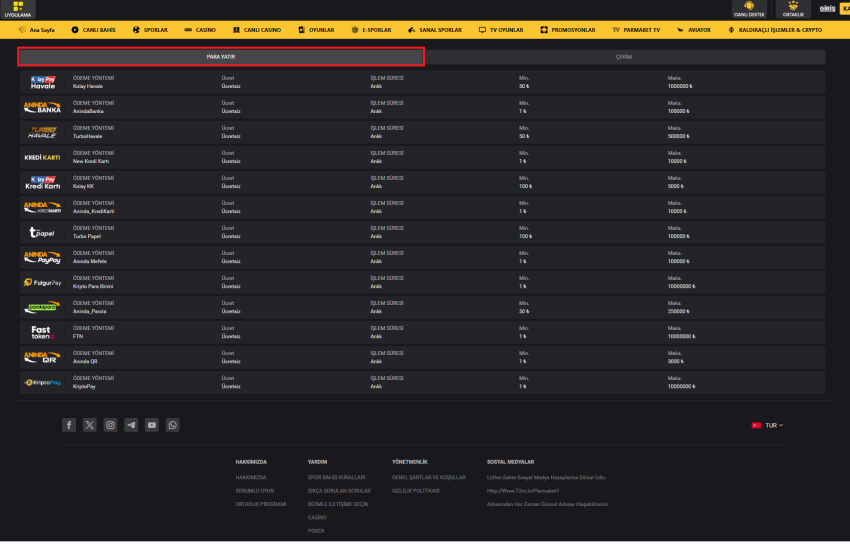Click the T2m.io/Parmabet1 address link

tap(523, 491)
